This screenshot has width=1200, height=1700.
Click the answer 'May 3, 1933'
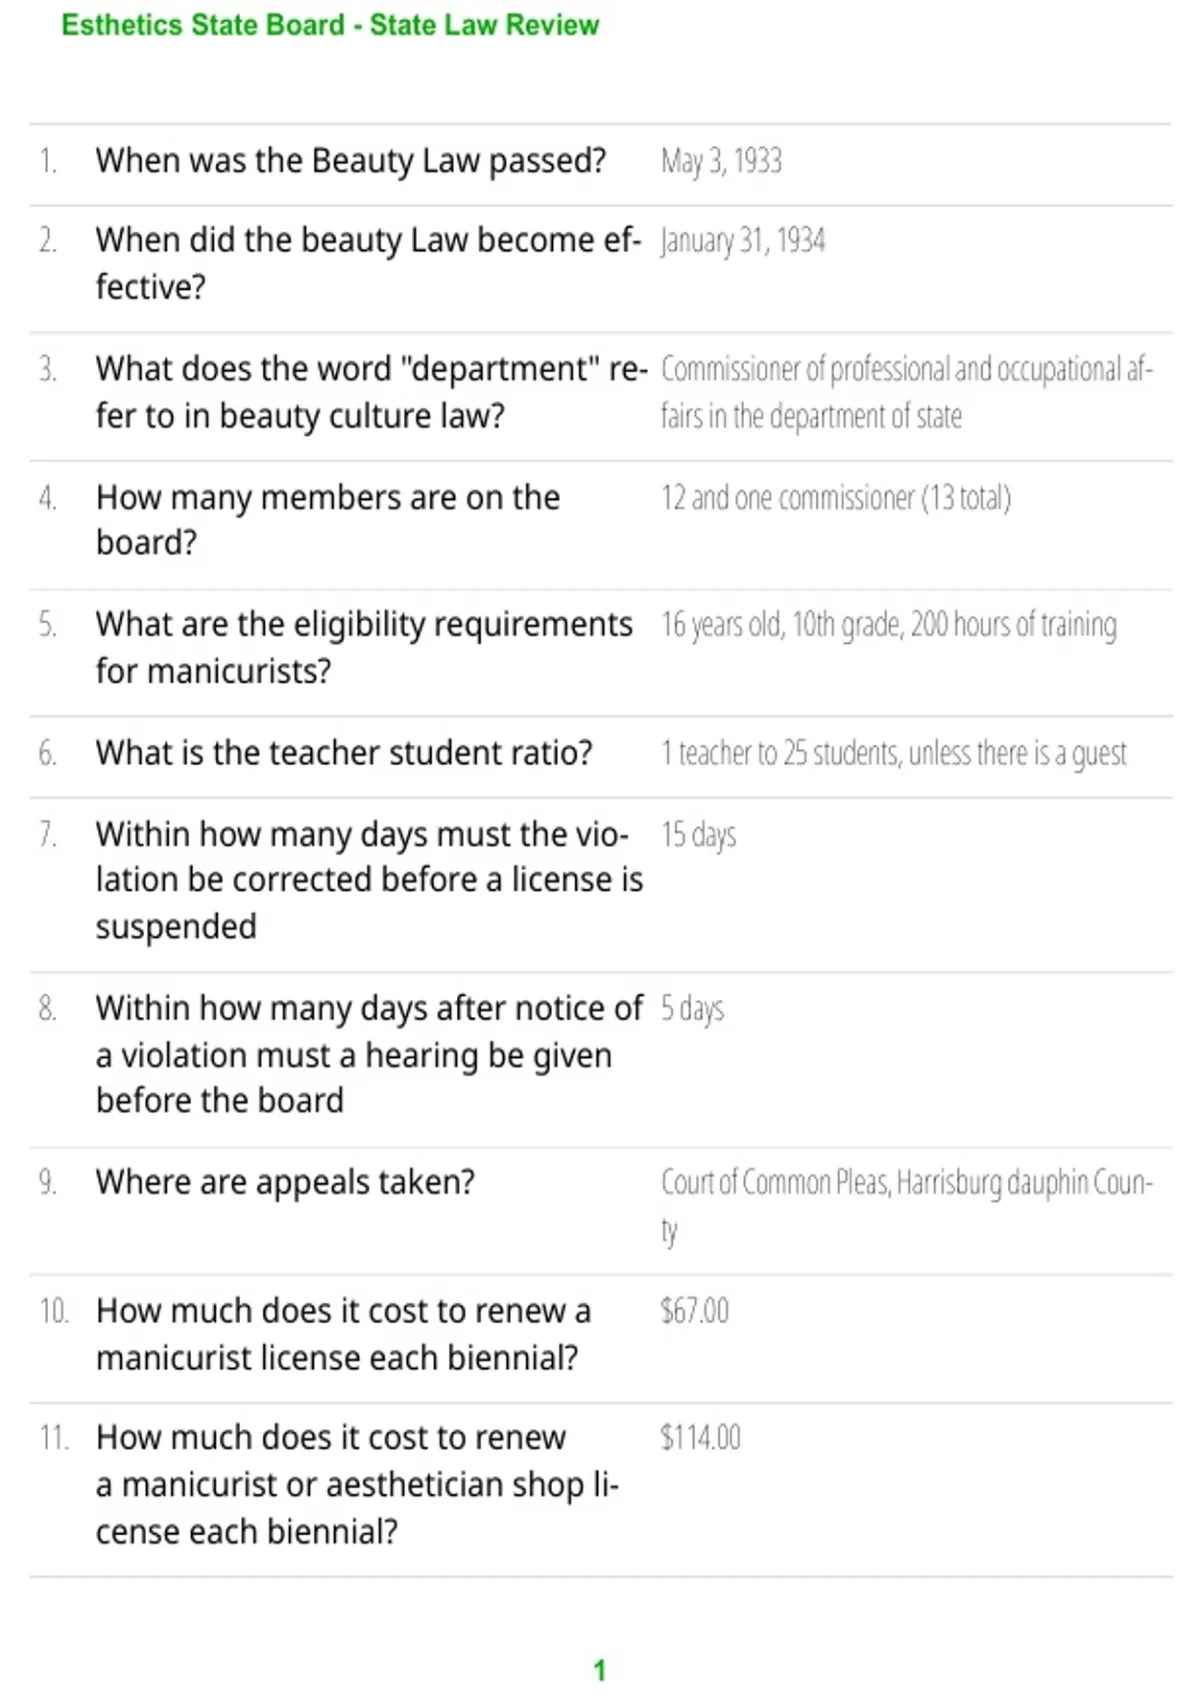pyautogui.click(x=721, y=160)
